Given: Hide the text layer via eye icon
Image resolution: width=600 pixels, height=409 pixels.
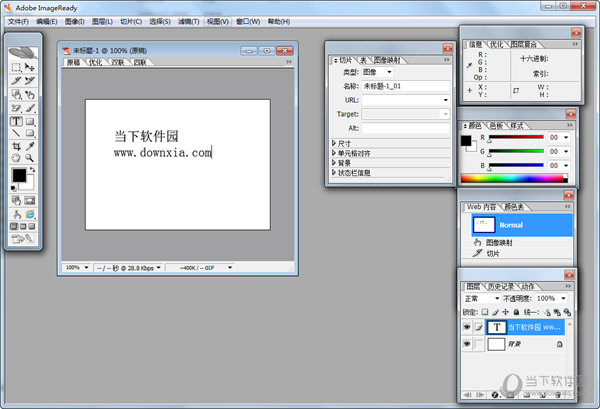Looking at the screenshot, I should [x=467, y=327].
